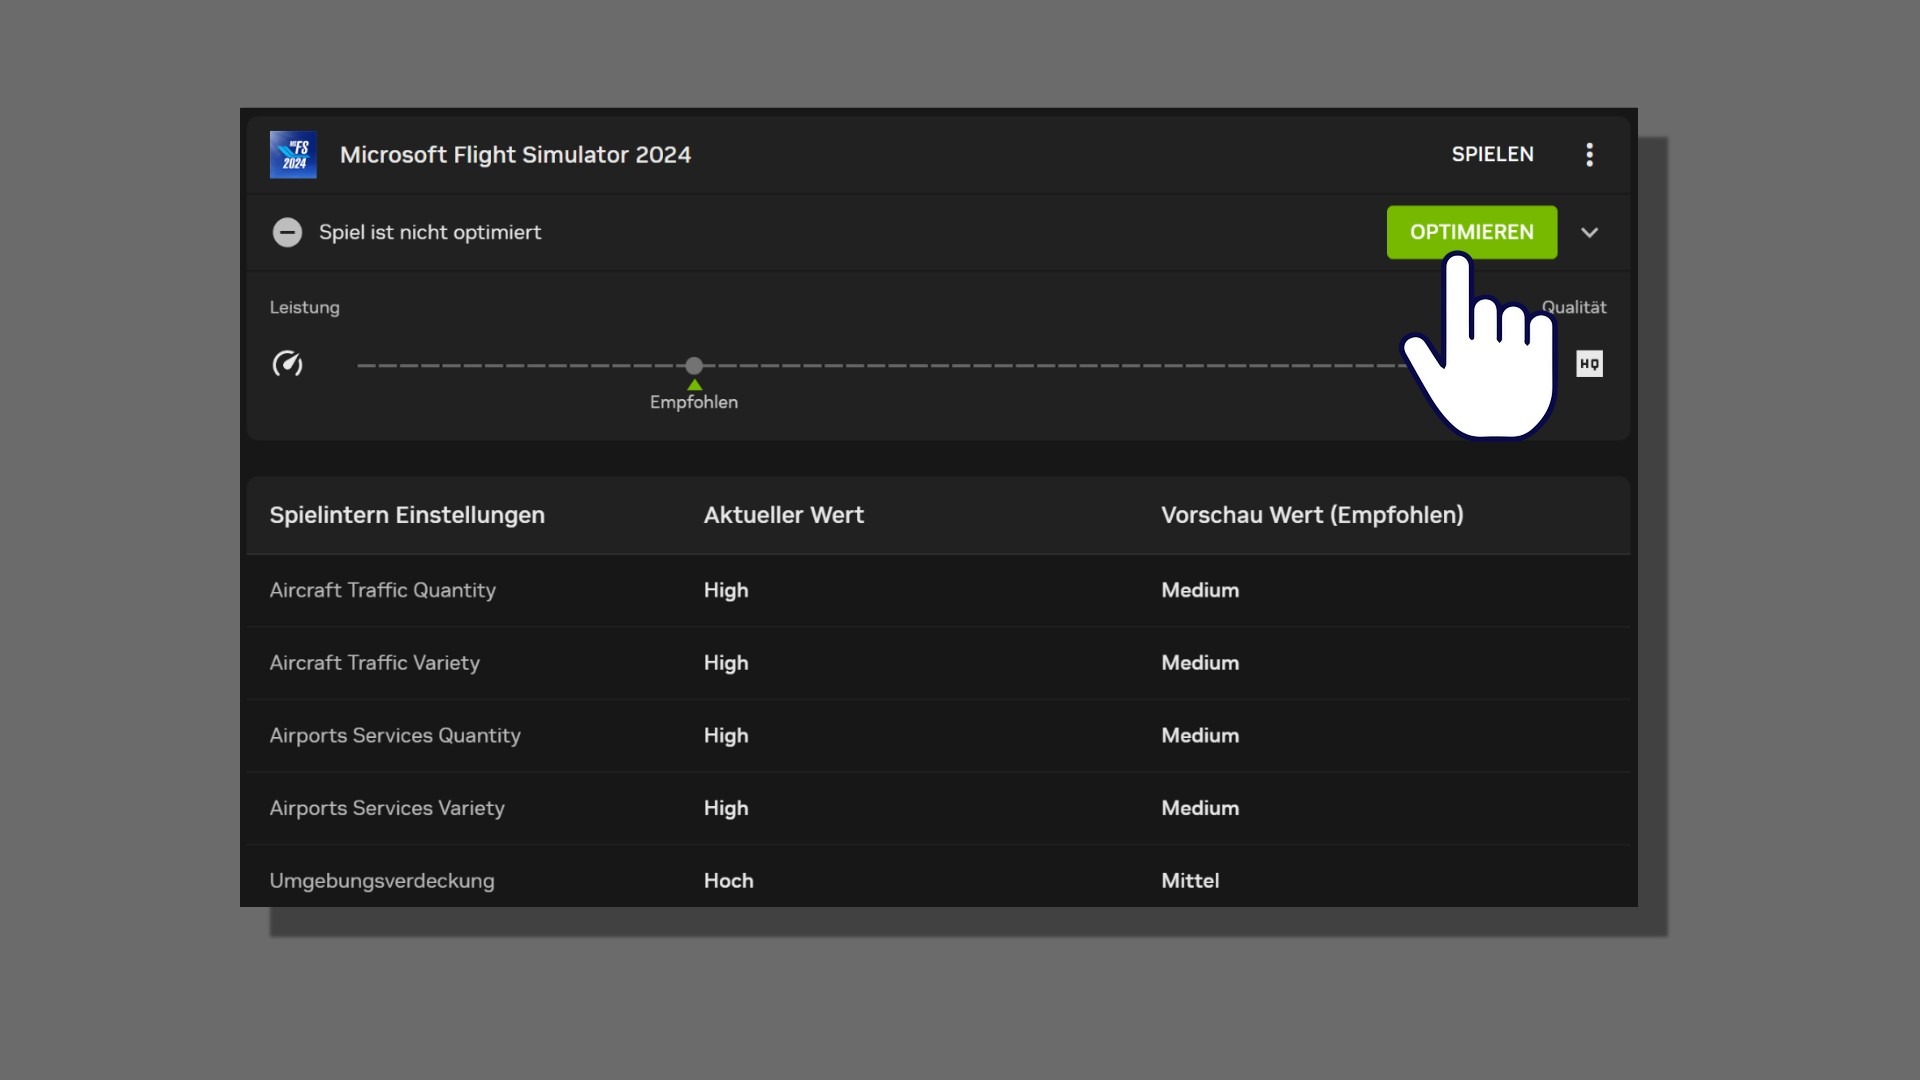Click current value High for Aircraft Traffic Quantity
This screenshot has width=1920, height=1080.
pos(726,590)
